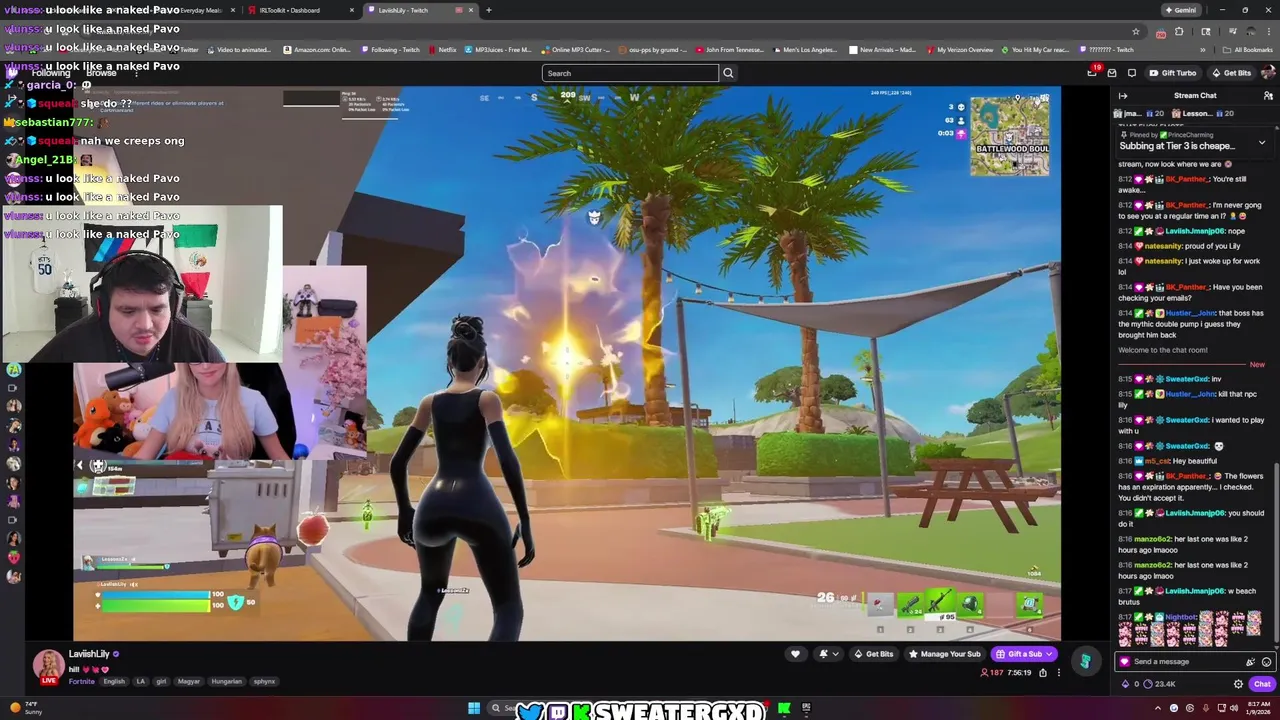Open the weather widget 74°F Sunny

click(x=24, y=708)
